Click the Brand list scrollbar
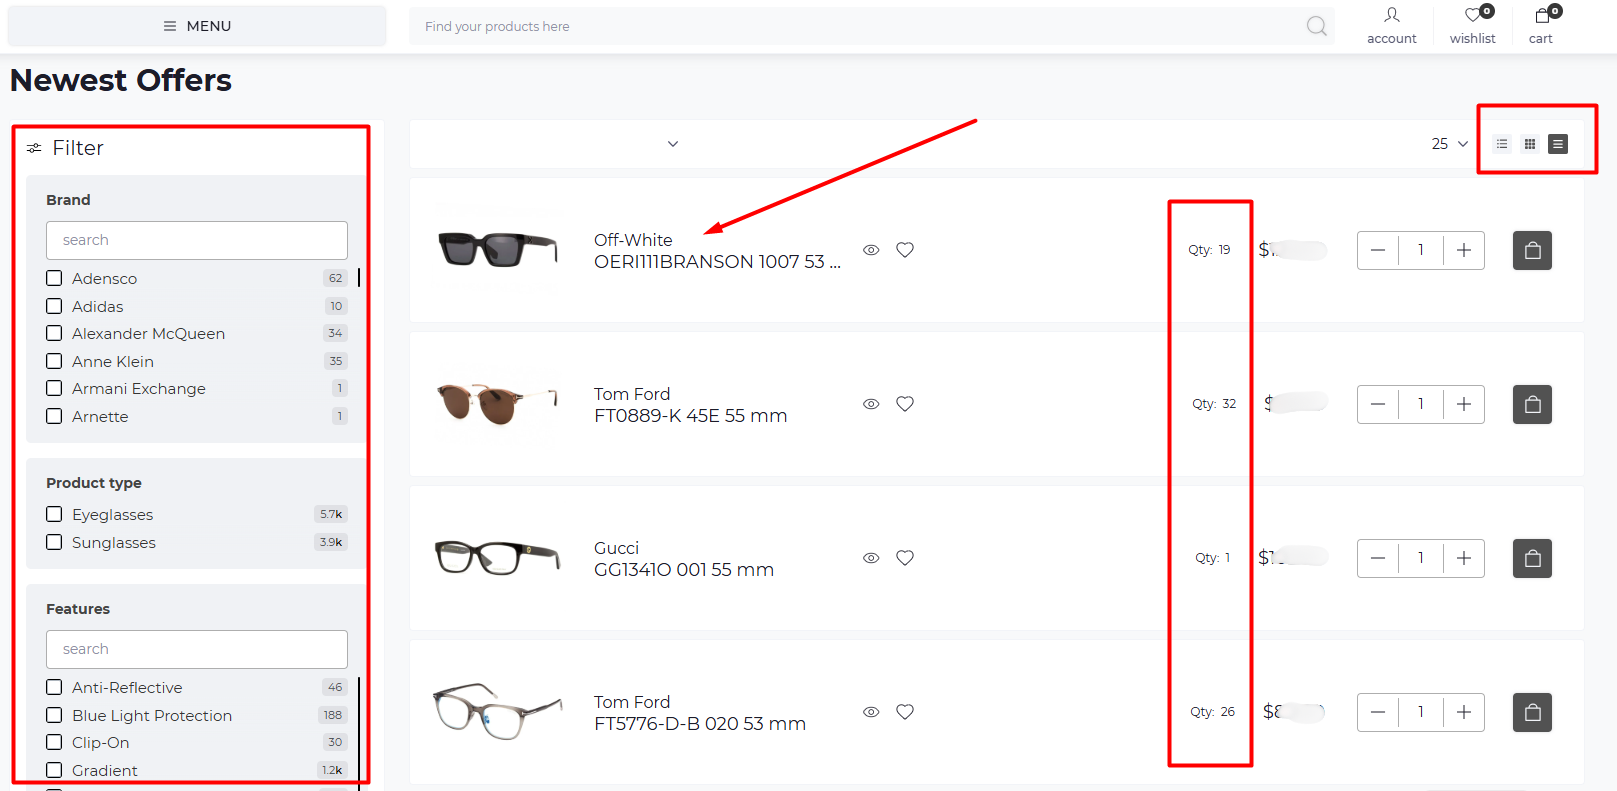1617x791 pixels. 359,277
